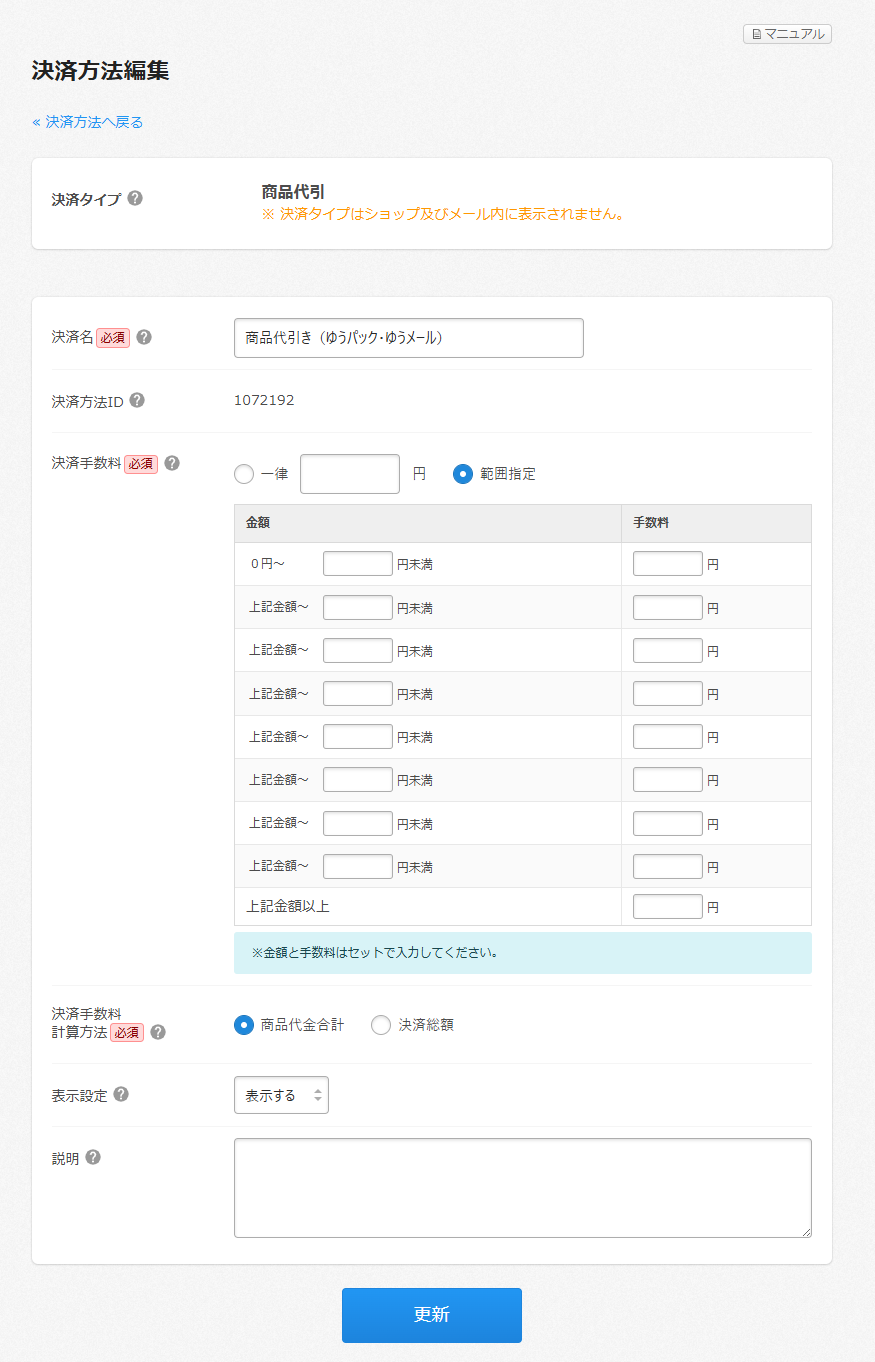Go back via 決済方法へ戻る link
The width and height of the screenshot is (875, 1362).
(x=88, y=122)
